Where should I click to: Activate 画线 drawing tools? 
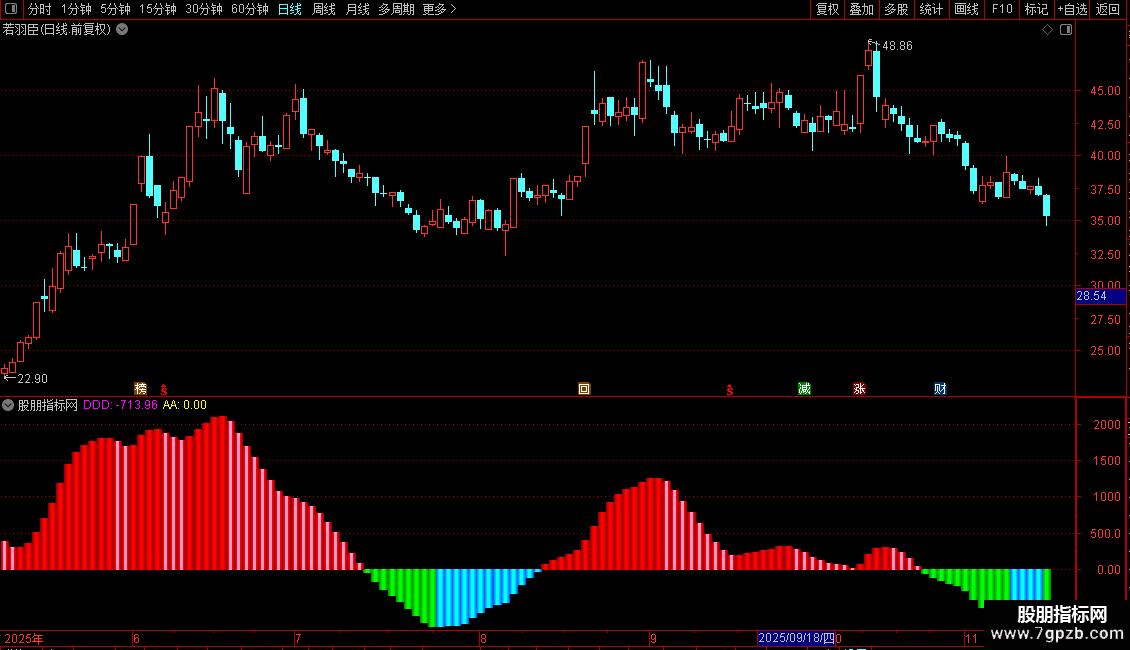(x=966, y=9)
